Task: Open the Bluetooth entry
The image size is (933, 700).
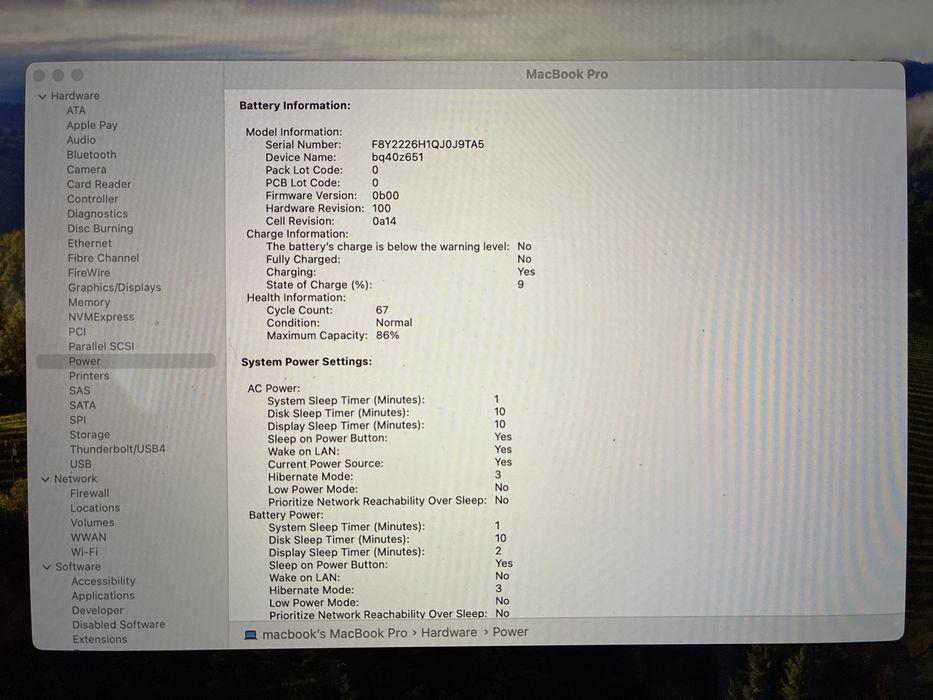Action: pos(92,155)
